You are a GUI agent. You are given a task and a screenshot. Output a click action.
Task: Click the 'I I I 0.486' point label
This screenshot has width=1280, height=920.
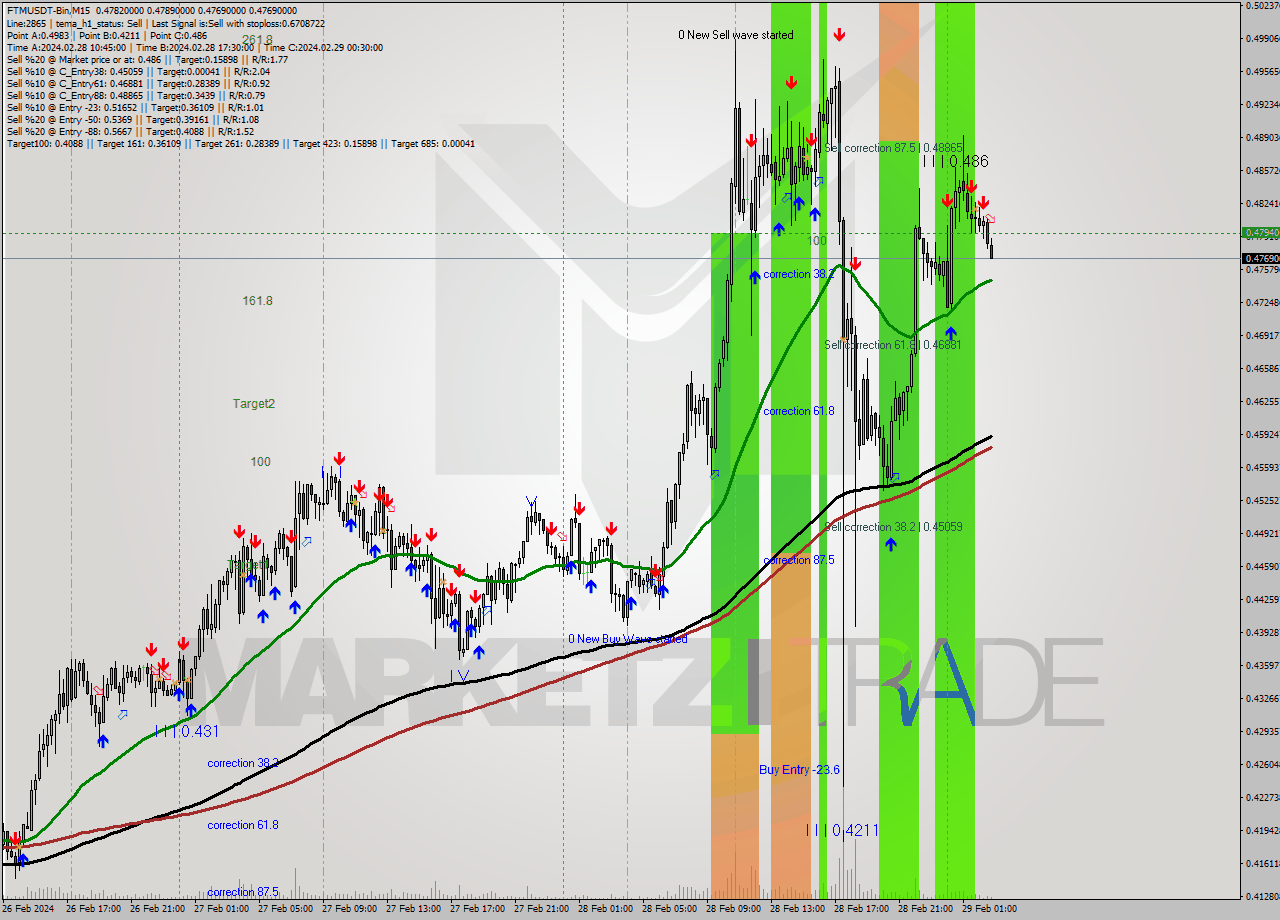pos(955,161)
